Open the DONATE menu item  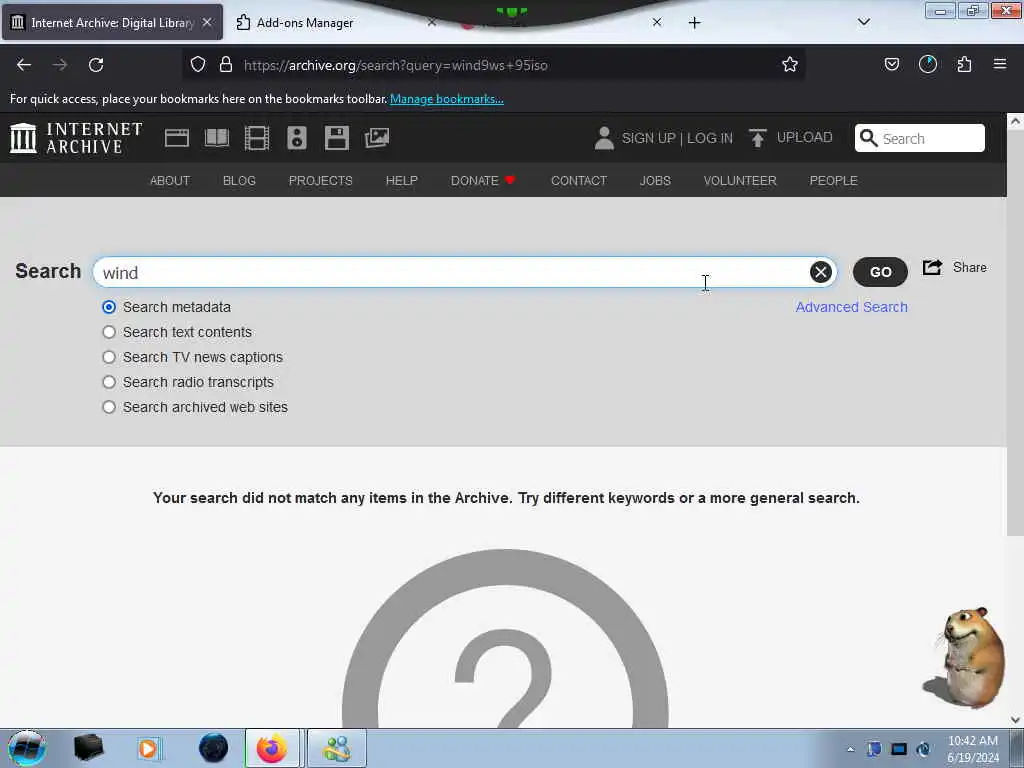(x=483, y=180)
